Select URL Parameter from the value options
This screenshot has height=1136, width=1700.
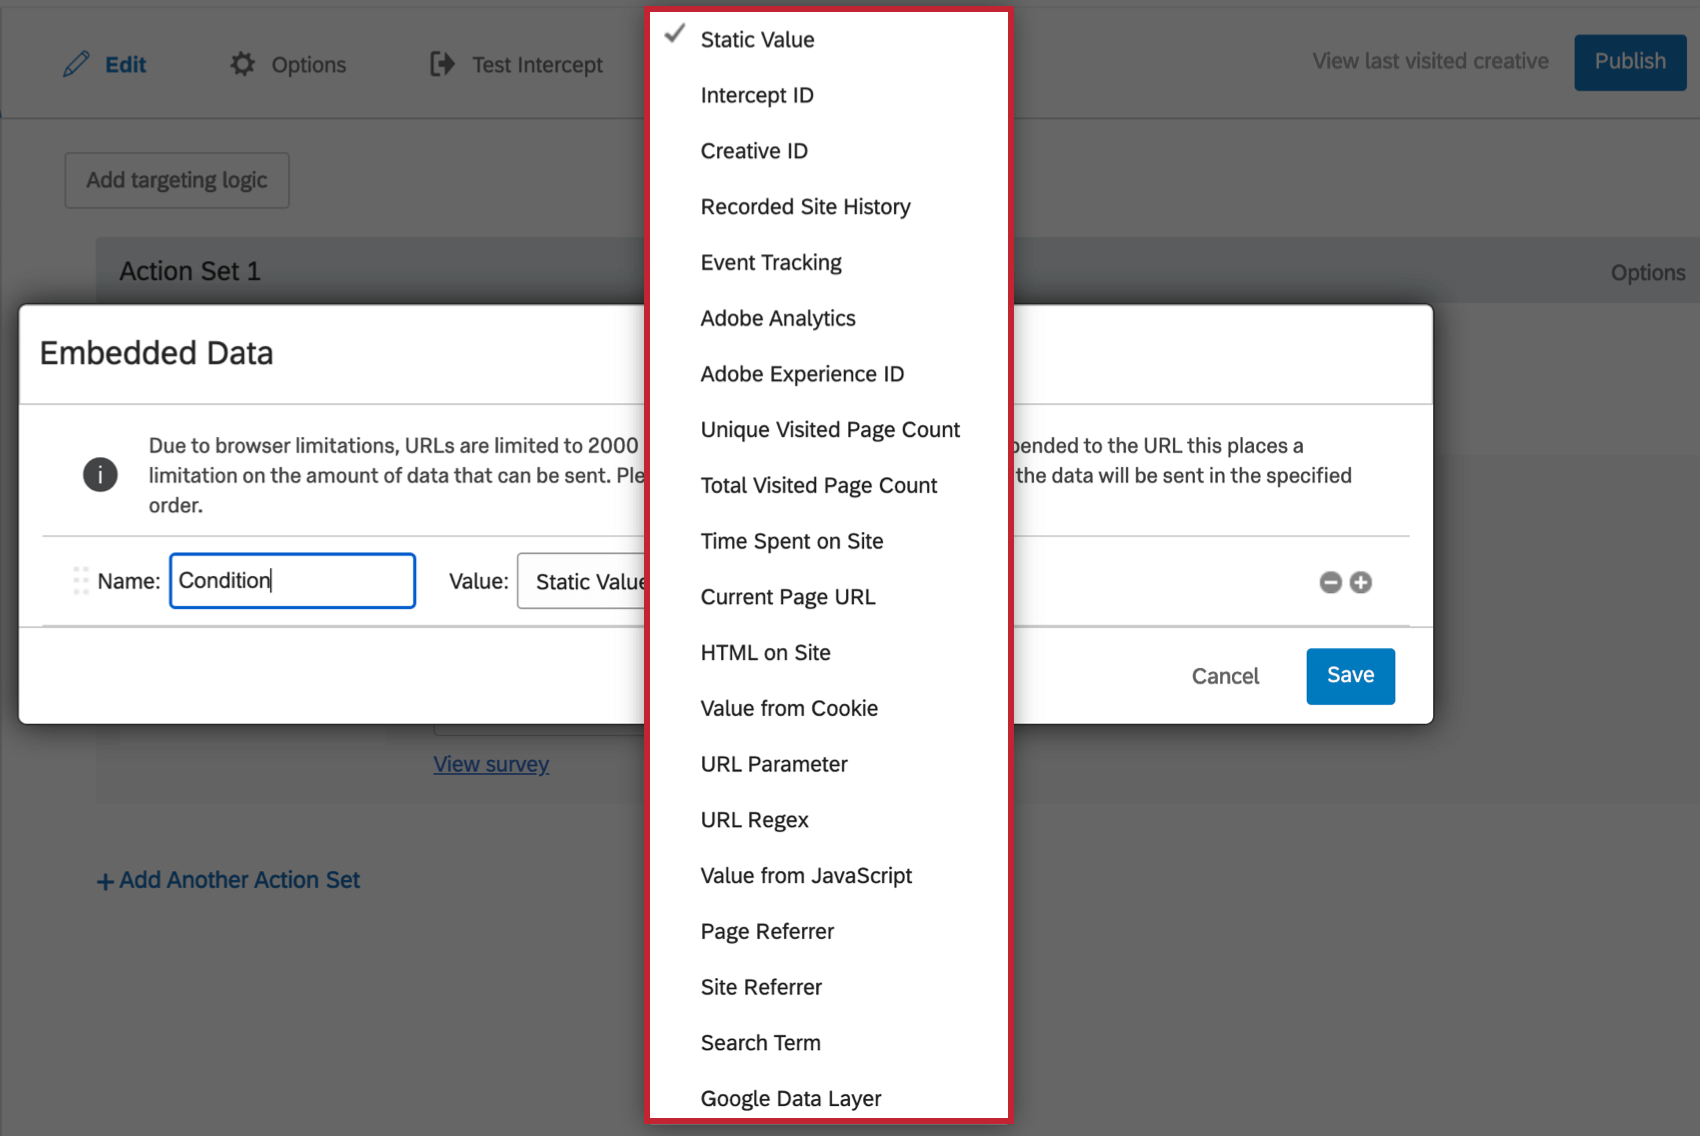coord(774,763)
